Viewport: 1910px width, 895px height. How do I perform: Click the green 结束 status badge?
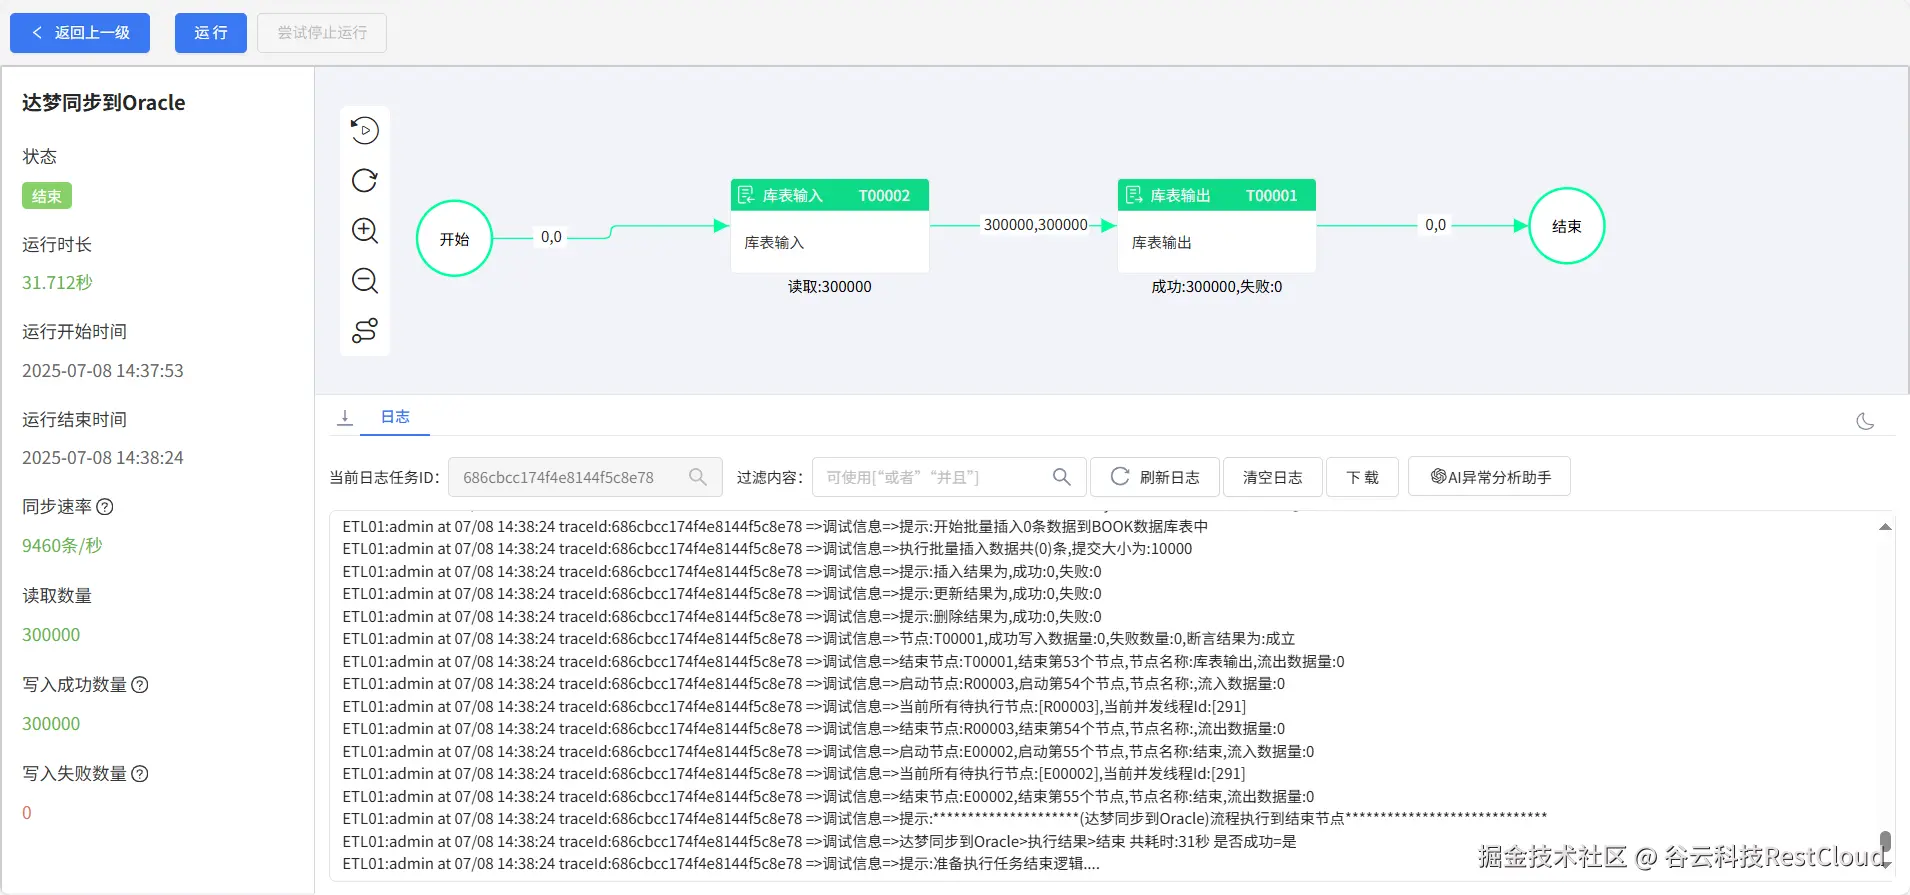click(x=47, y=196)
